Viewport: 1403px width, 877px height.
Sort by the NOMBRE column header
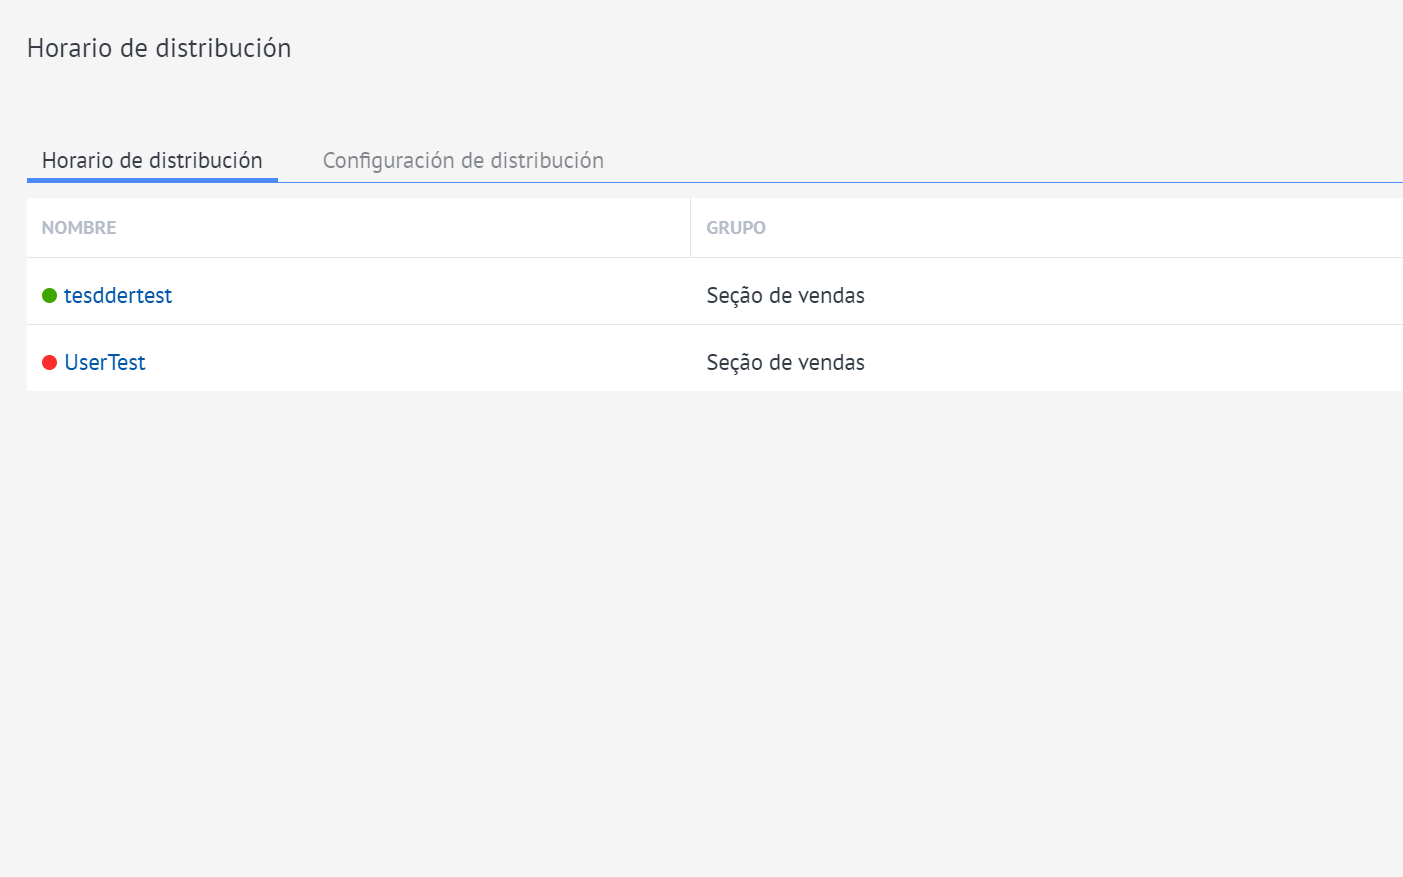coord(79,228)
